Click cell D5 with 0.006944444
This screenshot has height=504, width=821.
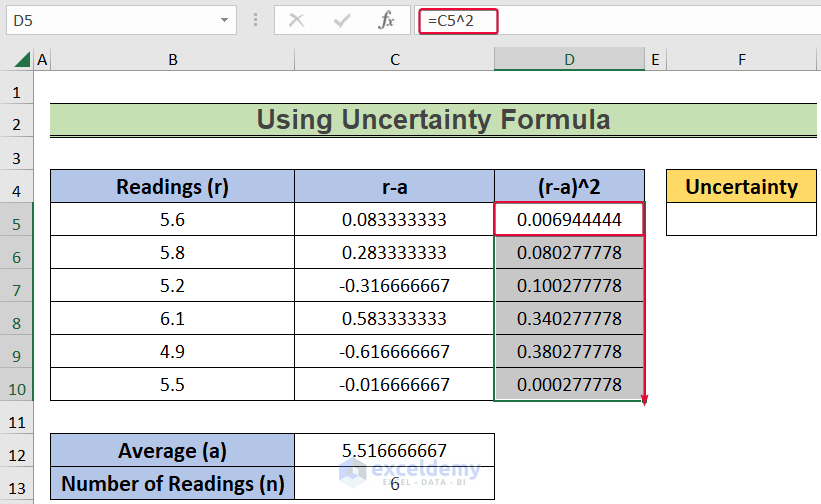569,219
